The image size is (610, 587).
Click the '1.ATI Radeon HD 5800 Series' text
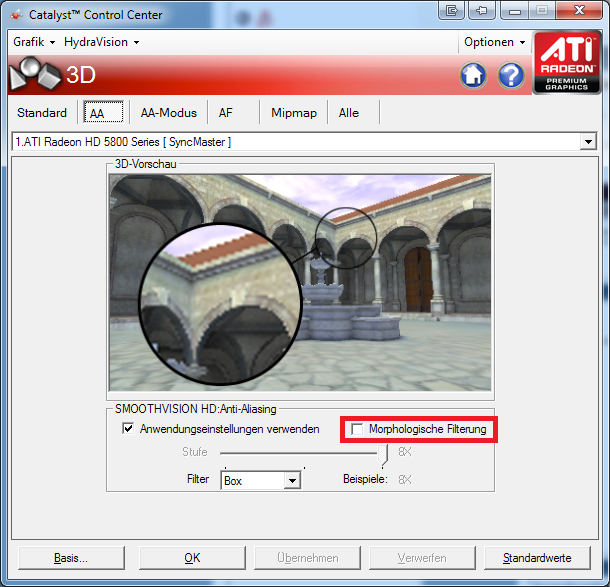pos(88,142)
